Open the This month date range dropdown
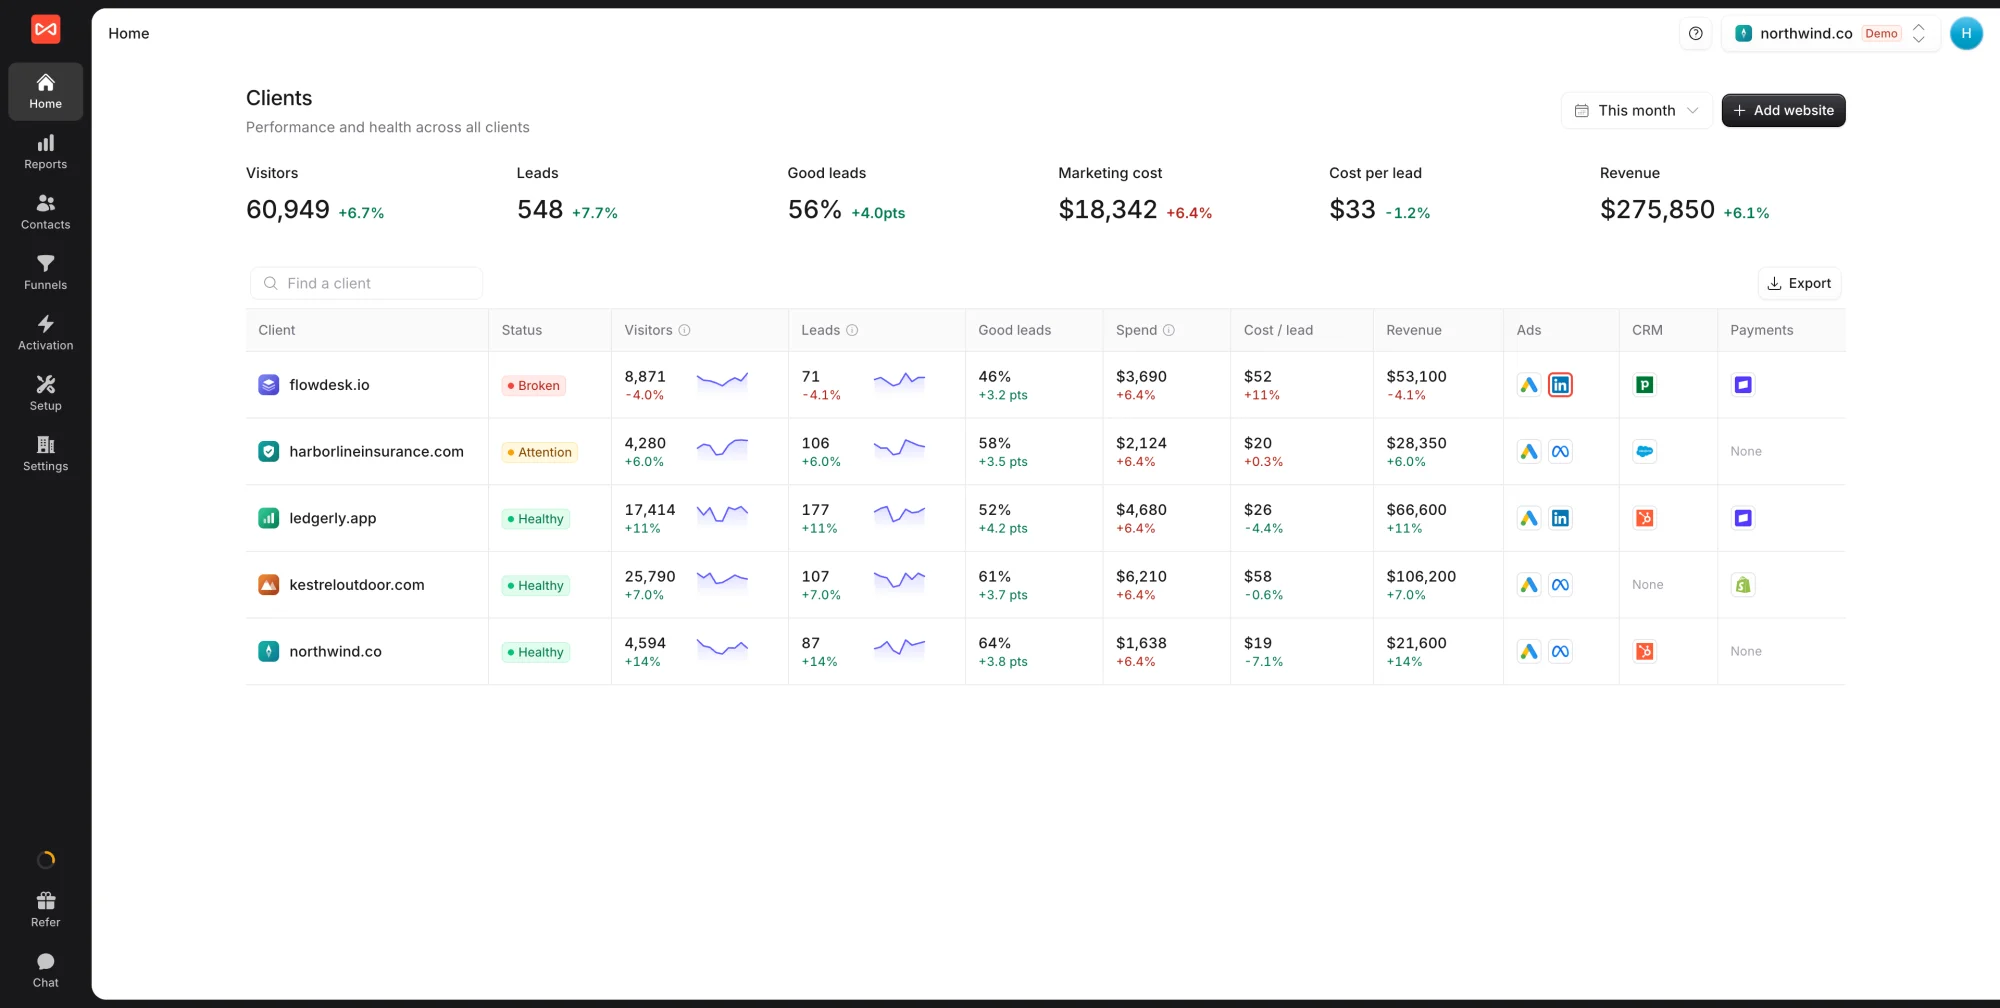2000x1008 pixels. tap(1636, 110)
